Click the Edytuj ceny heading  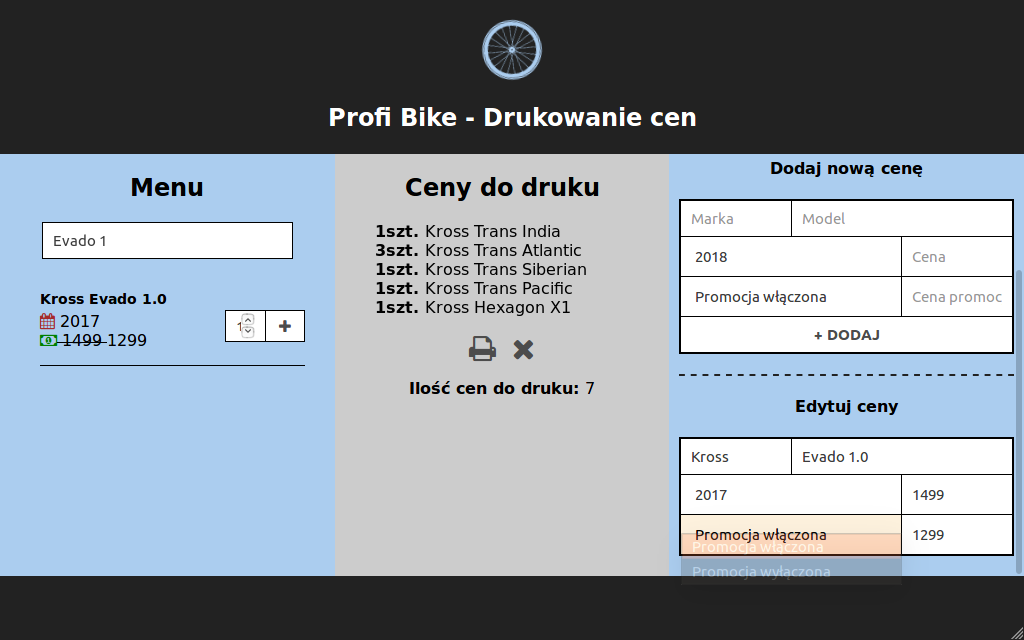(x=846, y=406)
